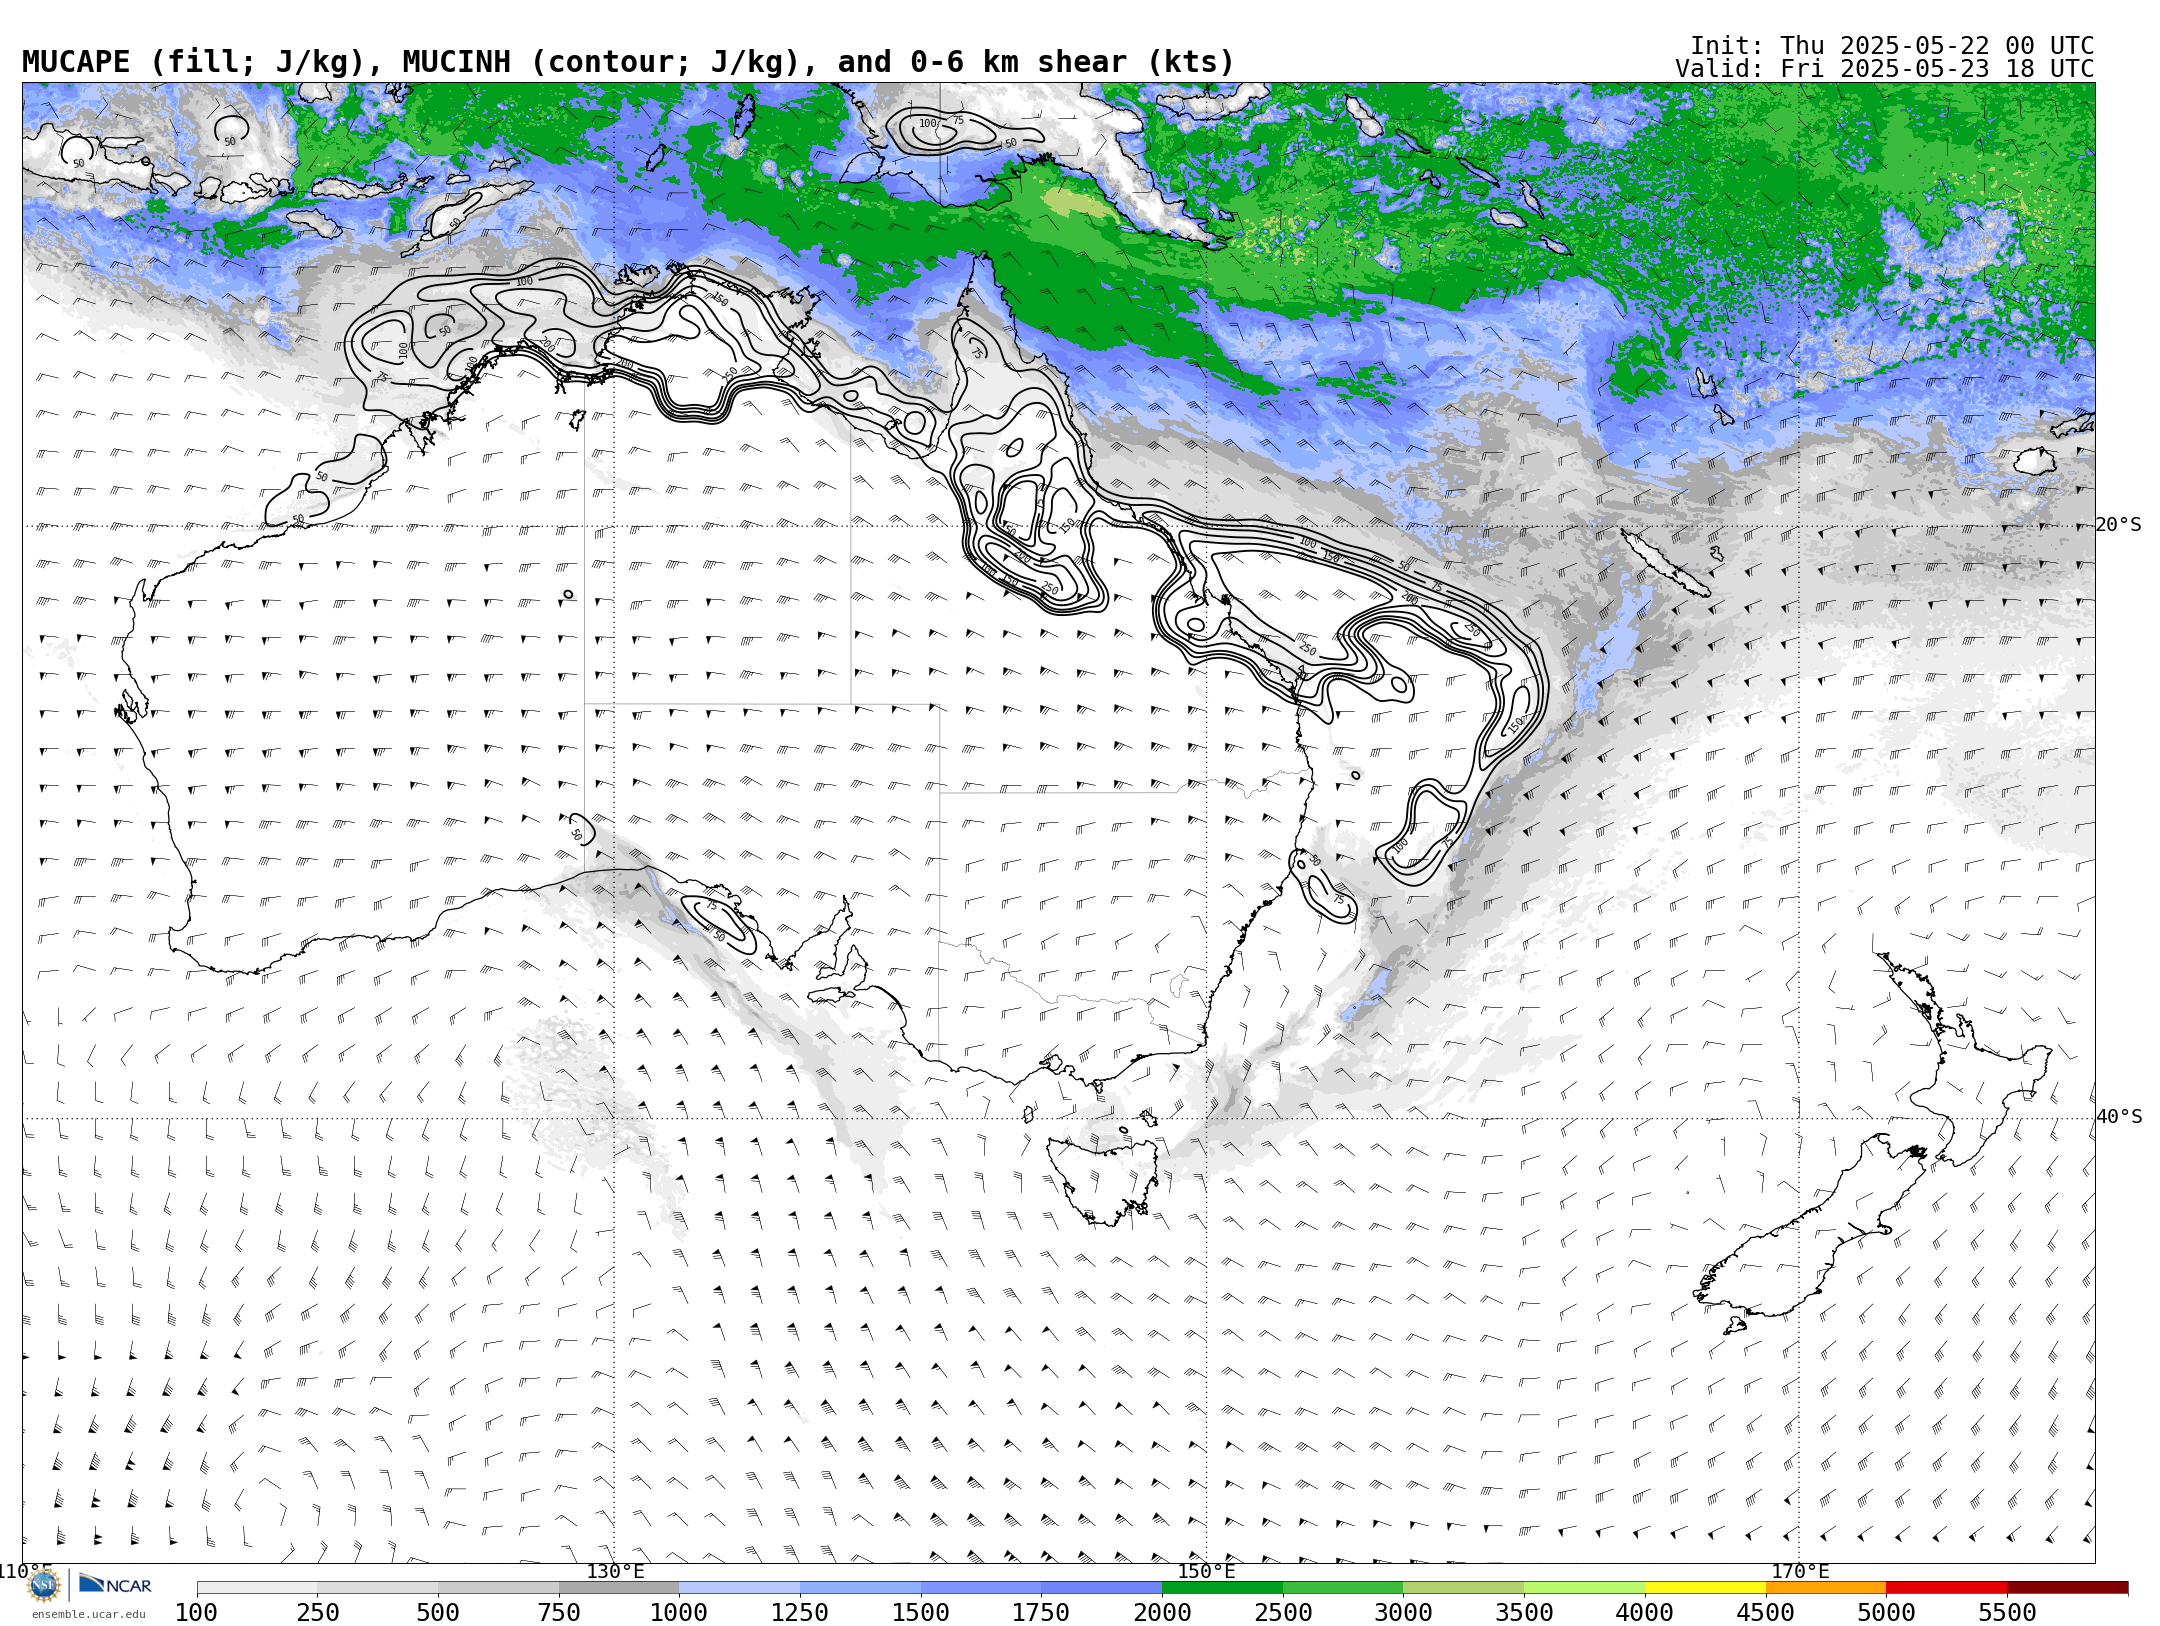
Task: Pick the lightest gray 100–250 colorbar segment
Action: tap(257, 1588)
